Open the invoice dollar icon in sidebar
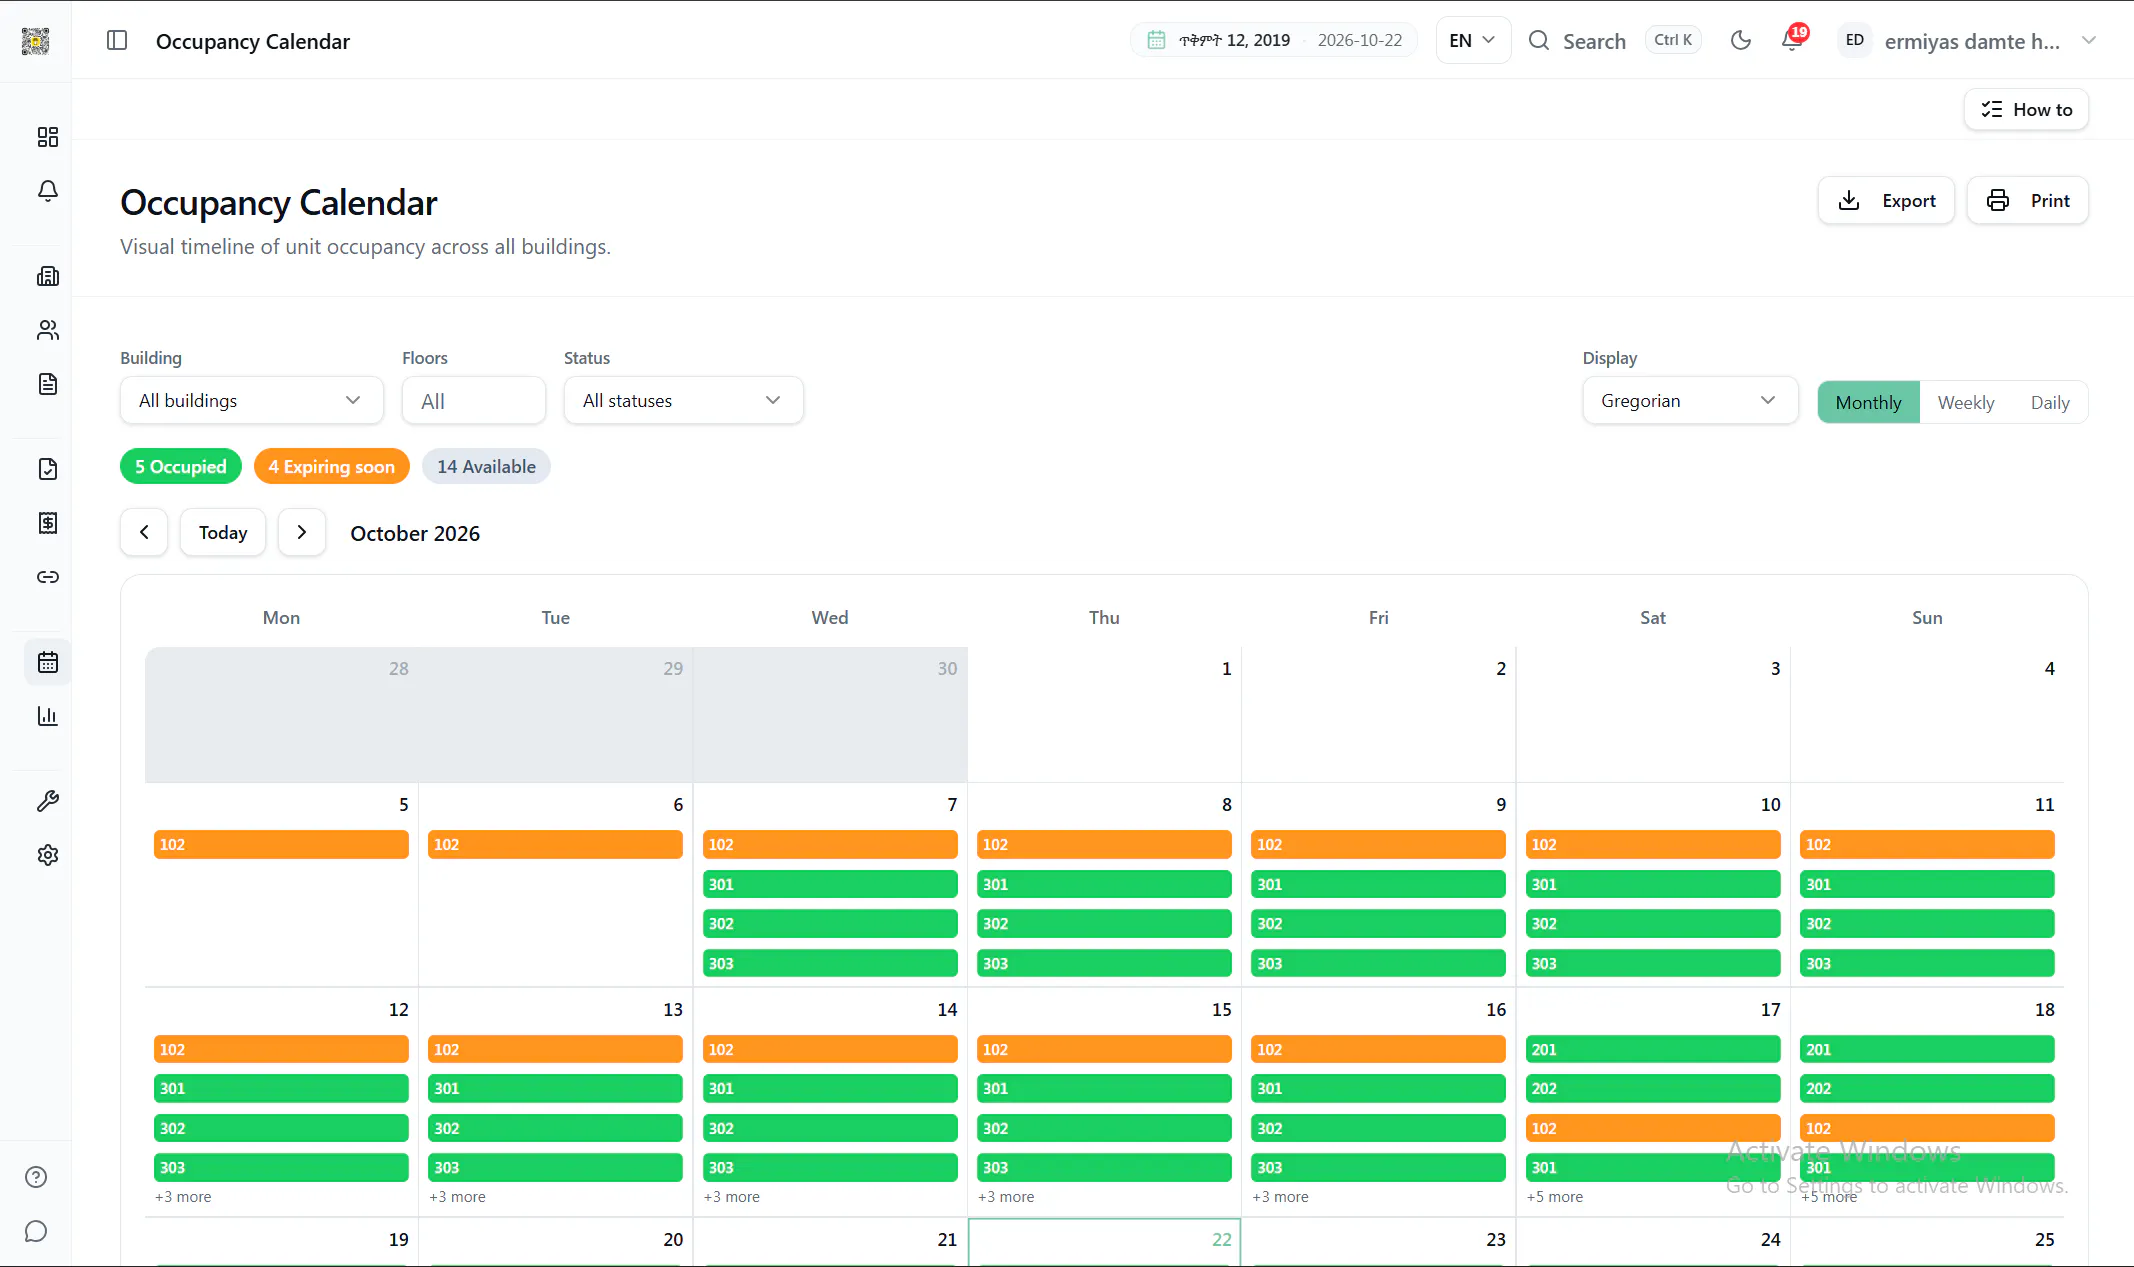The height and width of the screenshot is (1267, 2134). point(47,523)
